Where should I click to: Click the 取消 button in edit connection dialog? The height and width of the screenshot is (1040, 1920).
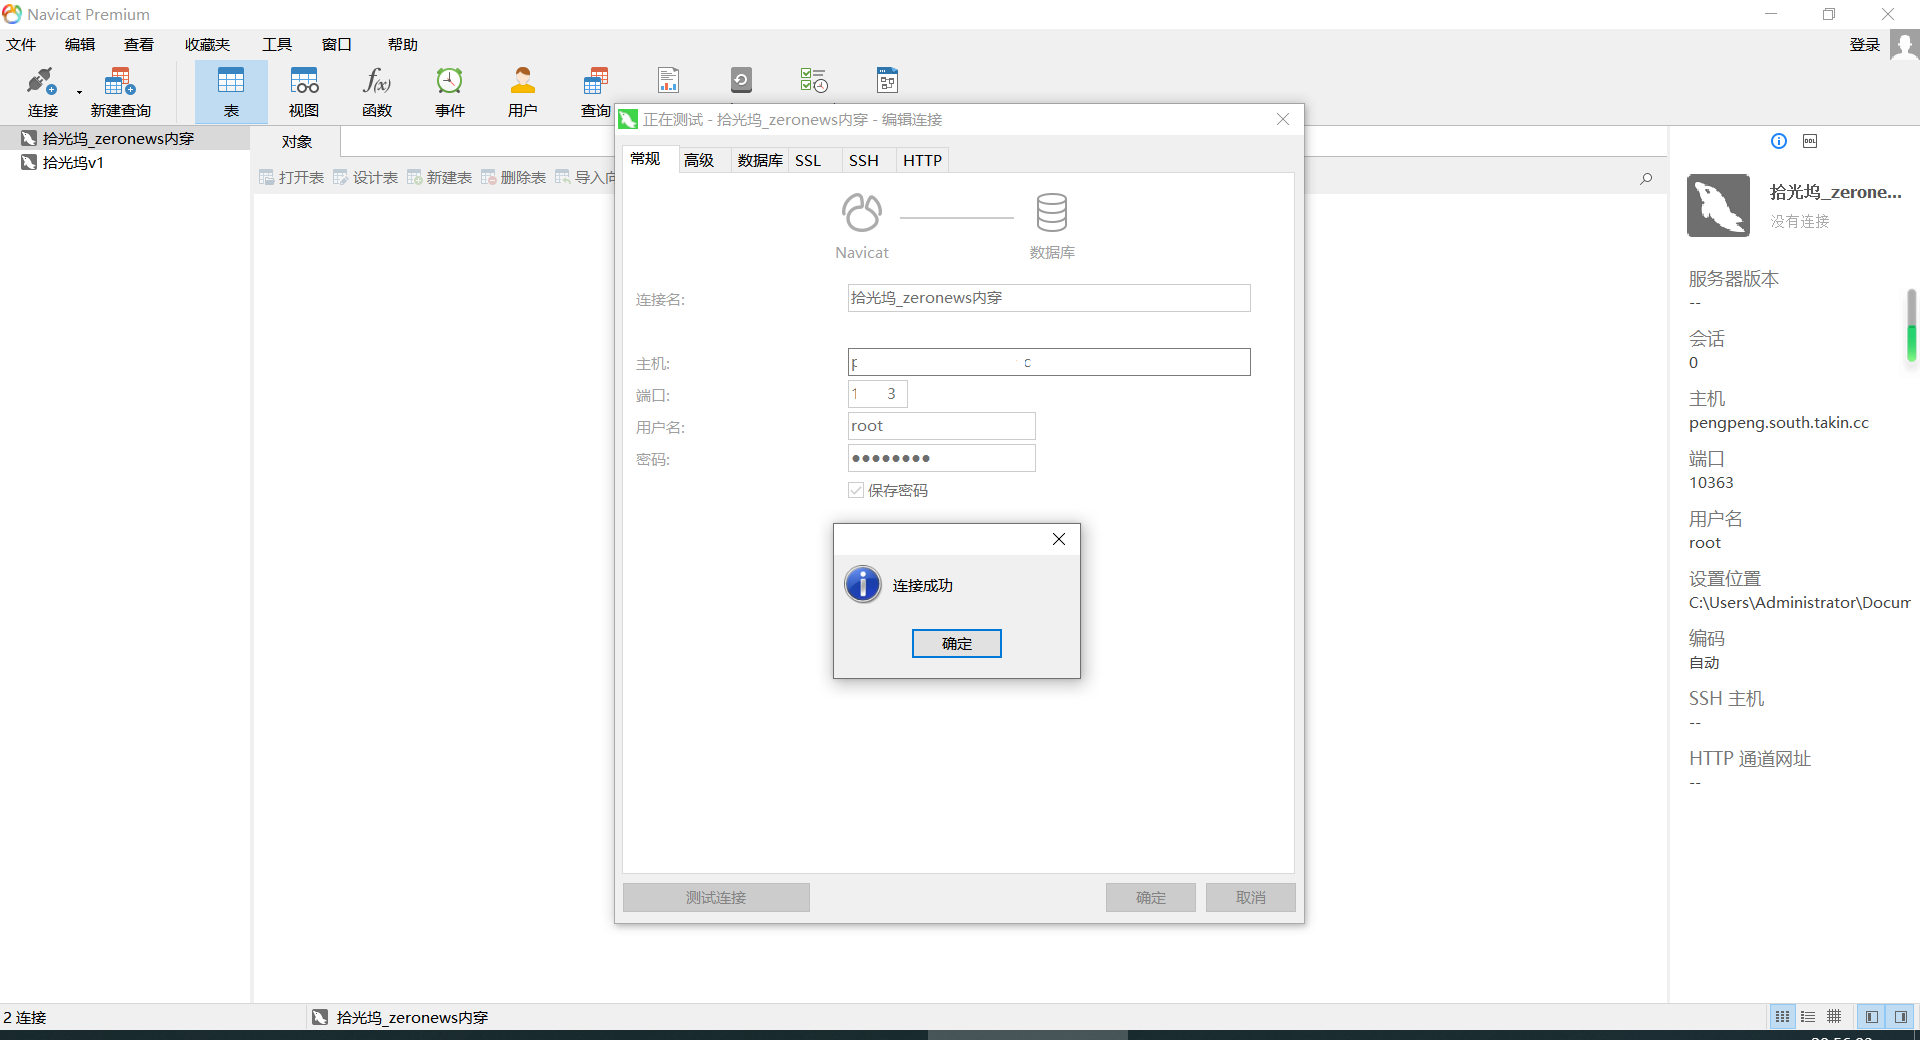[1250, 897]
